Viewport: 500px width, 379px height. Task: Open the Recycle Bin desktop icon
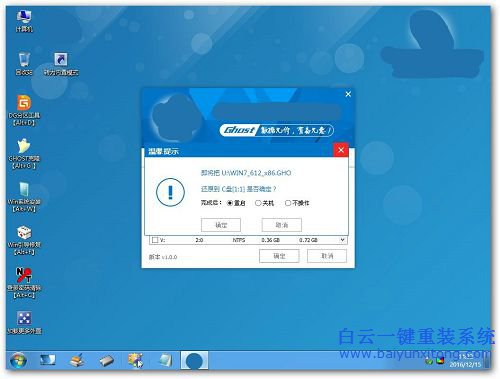click(x=24, y=63)
